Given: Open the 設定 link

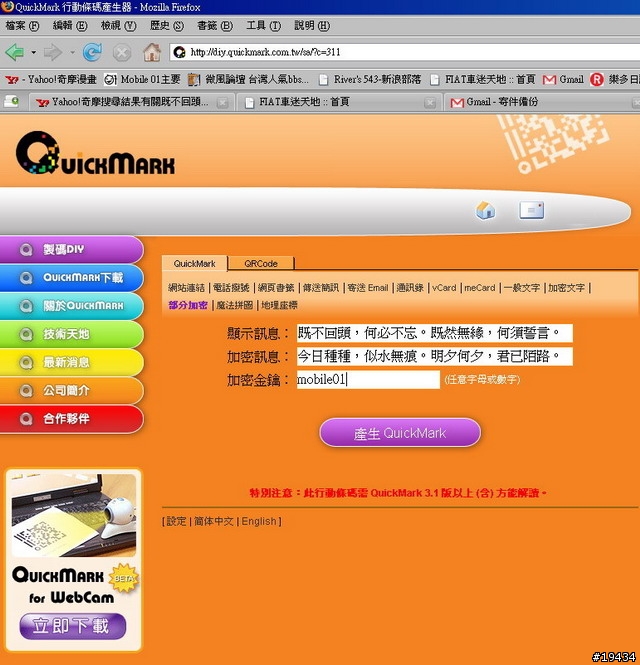Looking at the screenshot, I should pos(176,521).
